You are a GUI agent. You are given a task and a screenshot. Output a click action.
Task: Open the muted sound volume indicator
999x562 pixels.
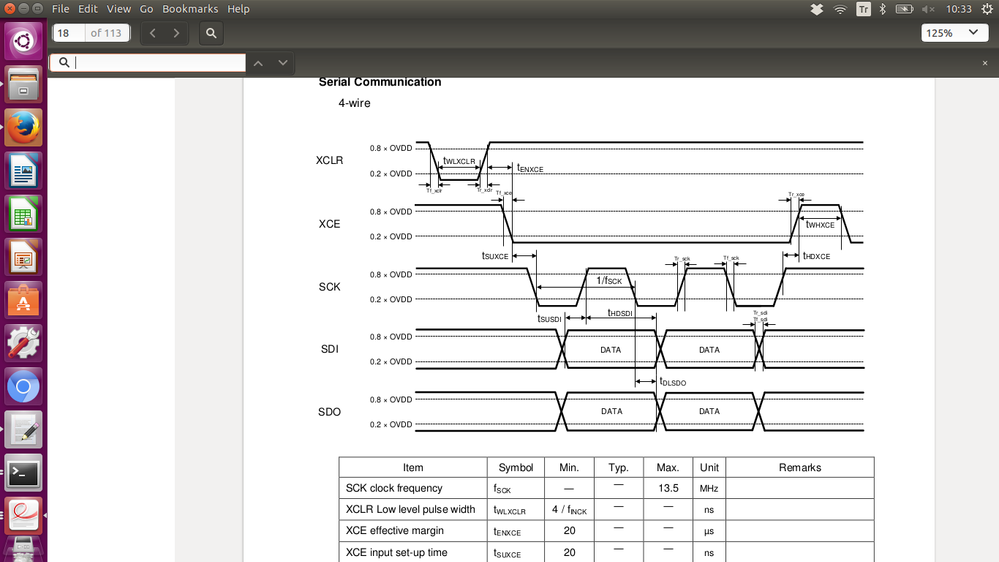click(928, 9)
